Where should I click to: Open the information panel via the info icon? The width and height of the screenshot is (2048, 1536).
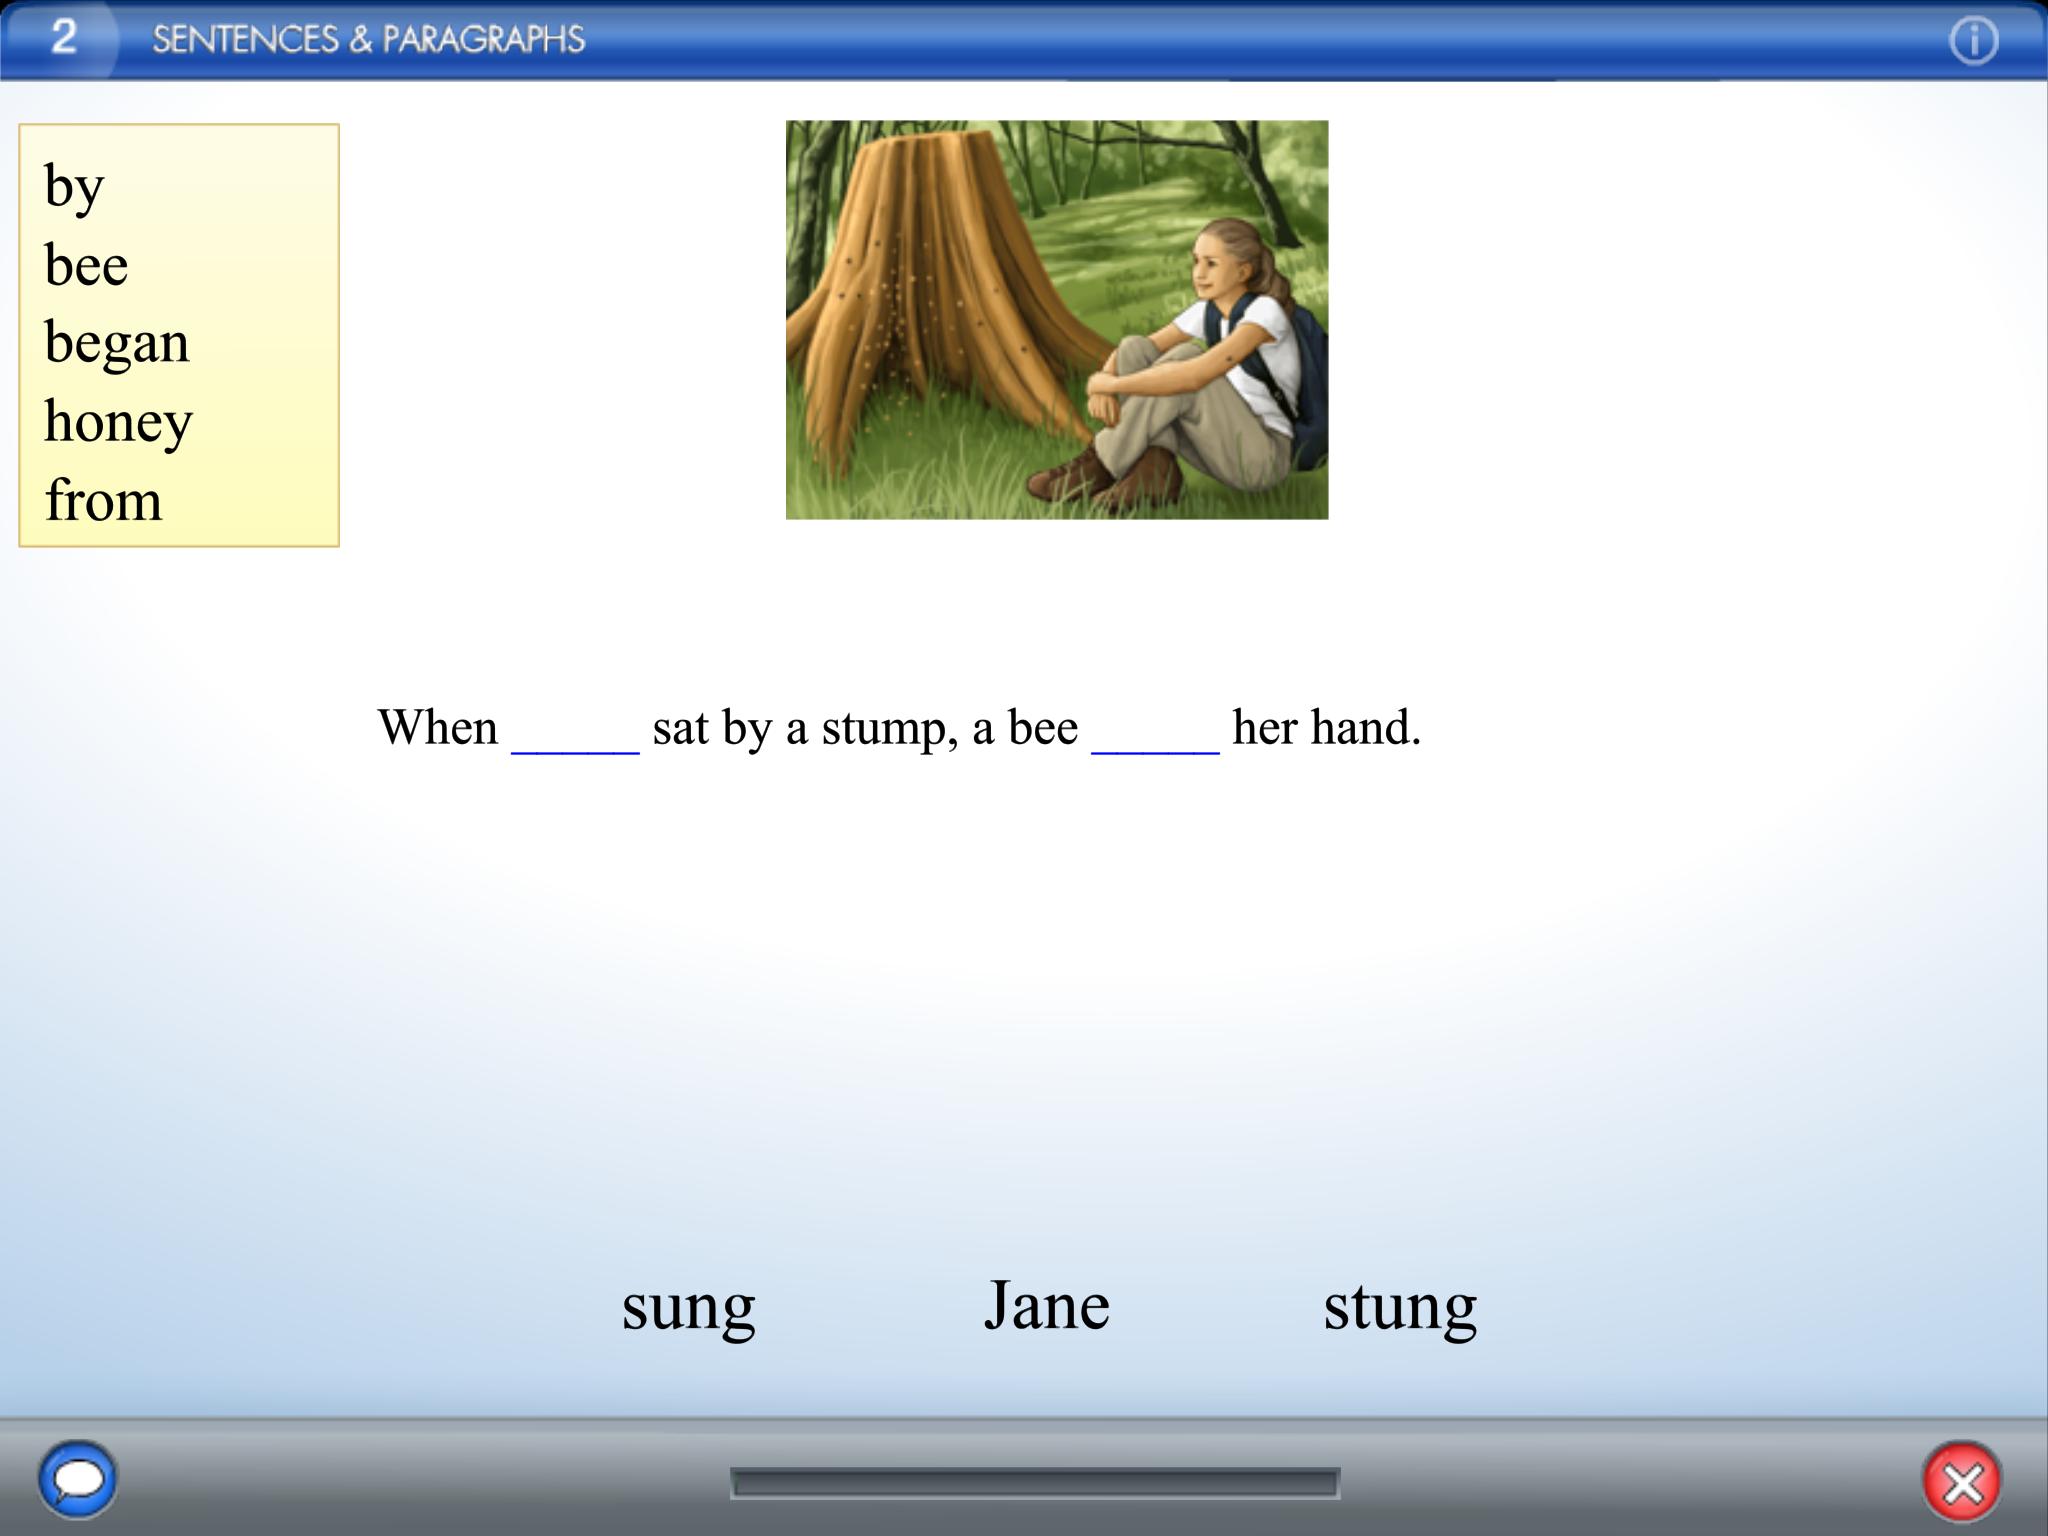[1976, 42]
